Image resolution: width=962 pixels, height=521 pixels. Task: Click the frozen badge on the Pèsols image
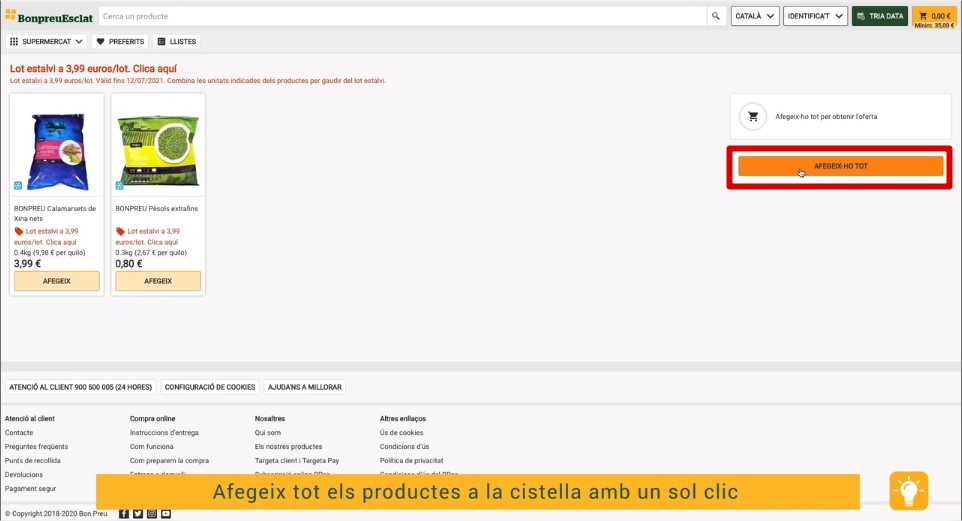120,185
